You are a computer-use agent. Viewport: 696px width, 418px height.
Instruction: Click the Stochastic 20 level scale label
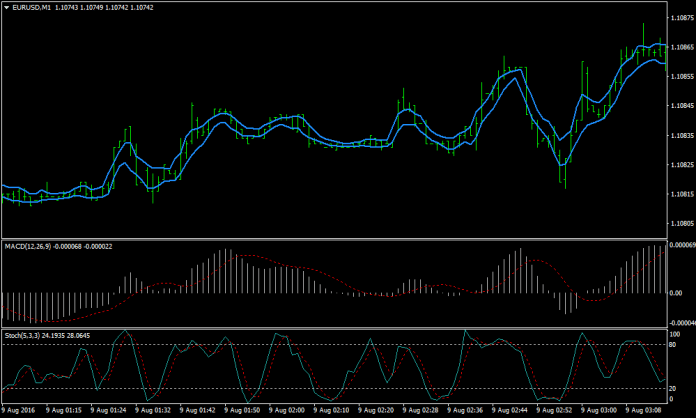coord(674,388)
